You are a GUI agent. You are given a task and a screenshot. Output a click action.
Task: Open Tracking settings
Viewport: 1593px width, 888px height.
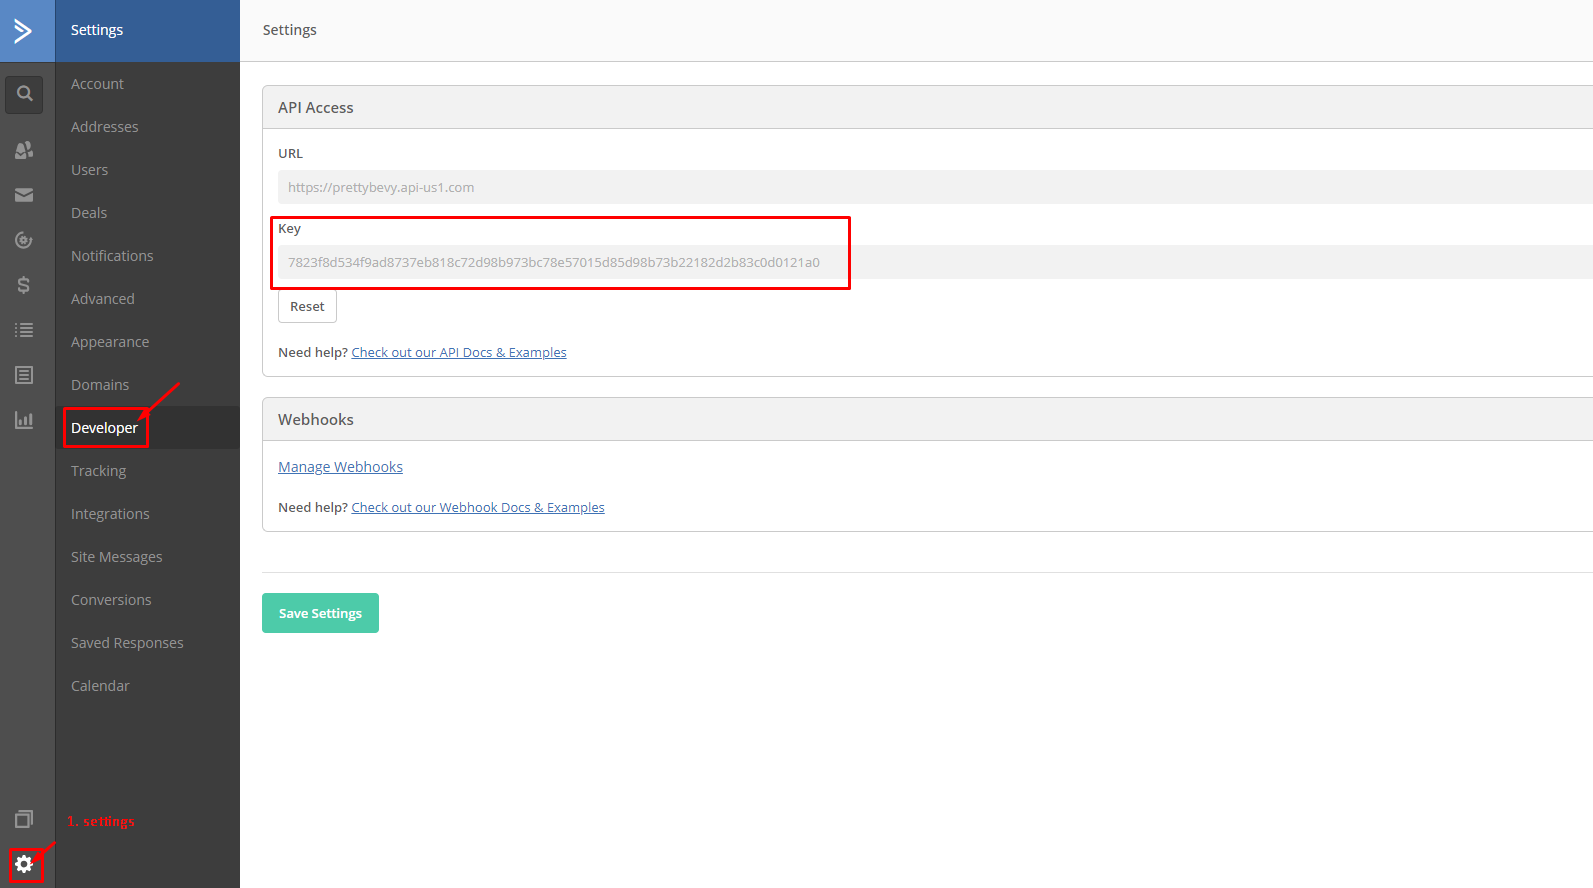(x=98, y=471)
